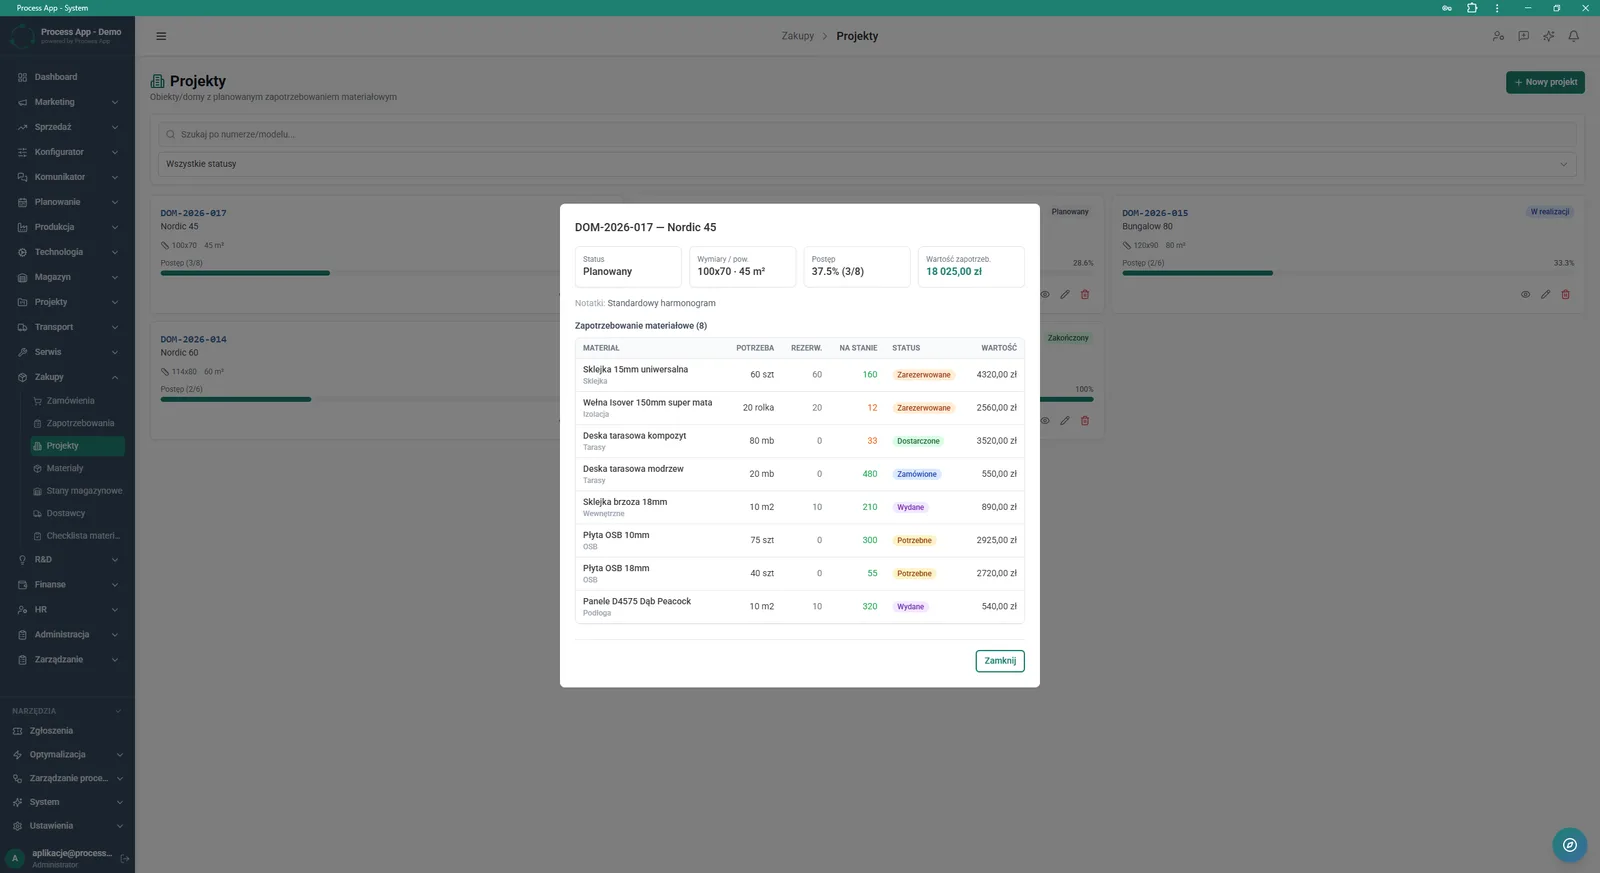Image resolution: width=1600 pixels, height=873 pixels.
Task: Edit DOM-2026-015 project with pencil icon
Action: (1545, 294)
